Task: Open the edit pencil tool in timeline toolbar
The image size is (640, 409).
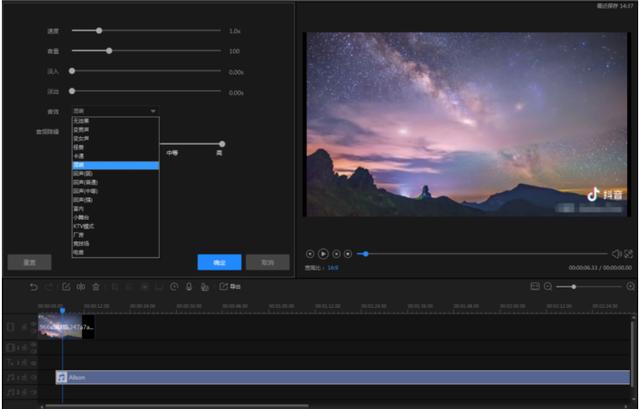Action: (66, 287)
